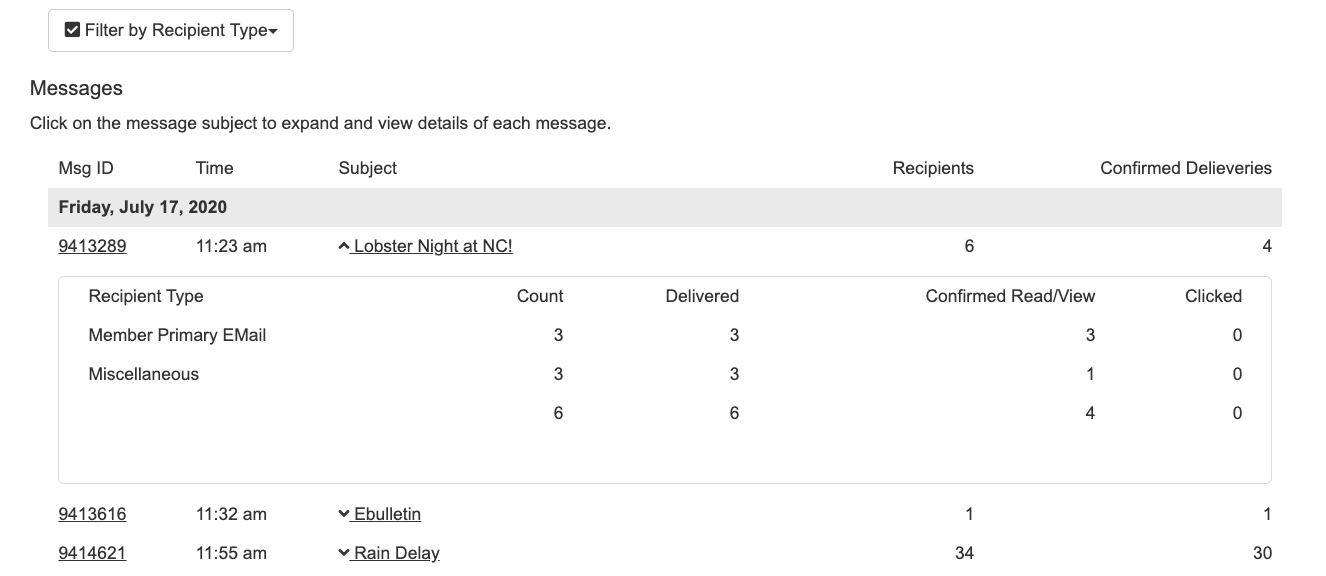The height and width of the screenshot is (576, 1326).
Task: Click the Lobster Night at NC! subject link
Action: [x=432, y=246]
